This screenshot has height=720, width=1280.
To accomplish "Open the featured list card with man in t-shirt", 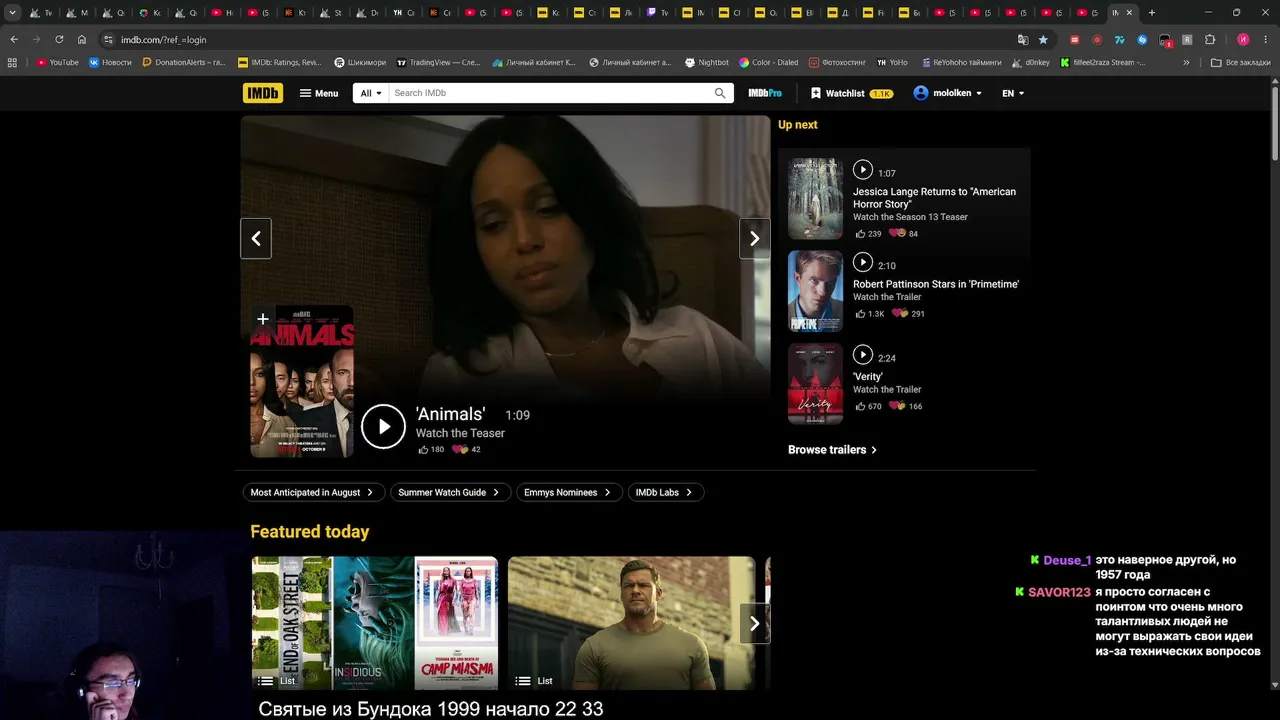I will pos(631,623).
